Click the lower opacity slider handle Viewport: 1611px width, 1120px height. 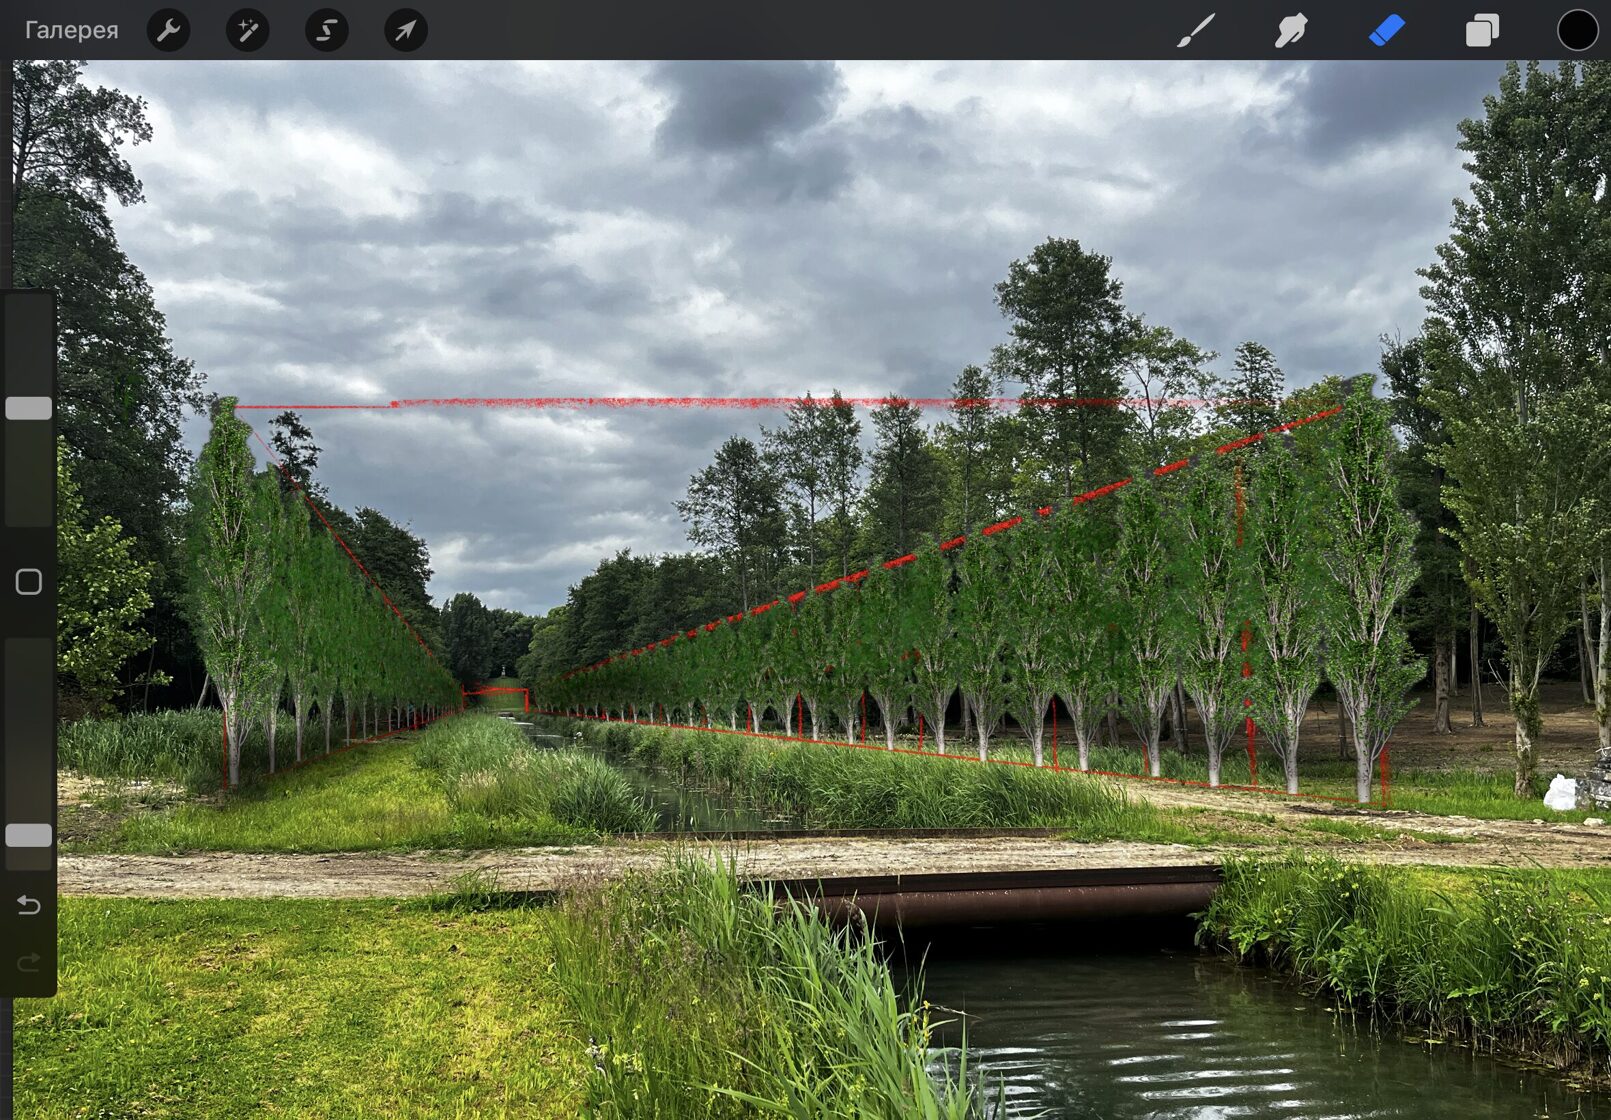pos(29,835)
